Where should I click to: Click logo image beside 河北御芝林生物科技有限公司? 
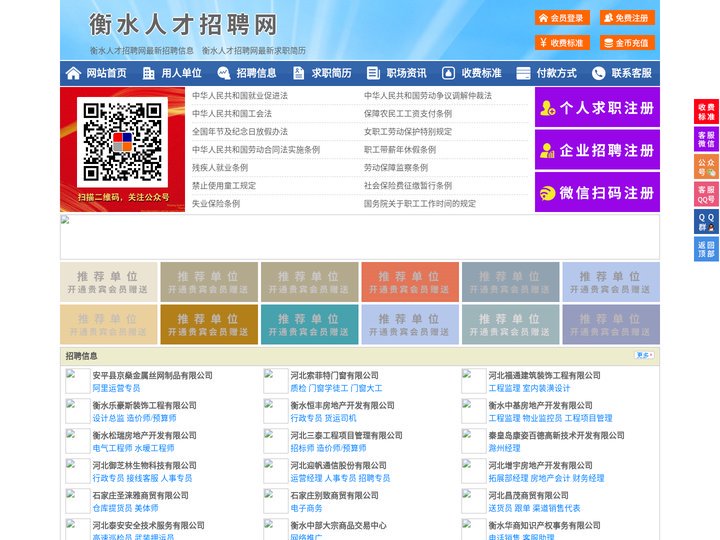pos(77,471)
